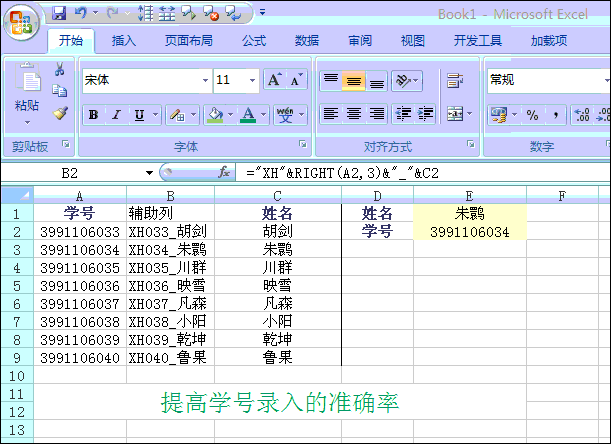
Task: Copy selection with the copy icon
Action: 60,91
